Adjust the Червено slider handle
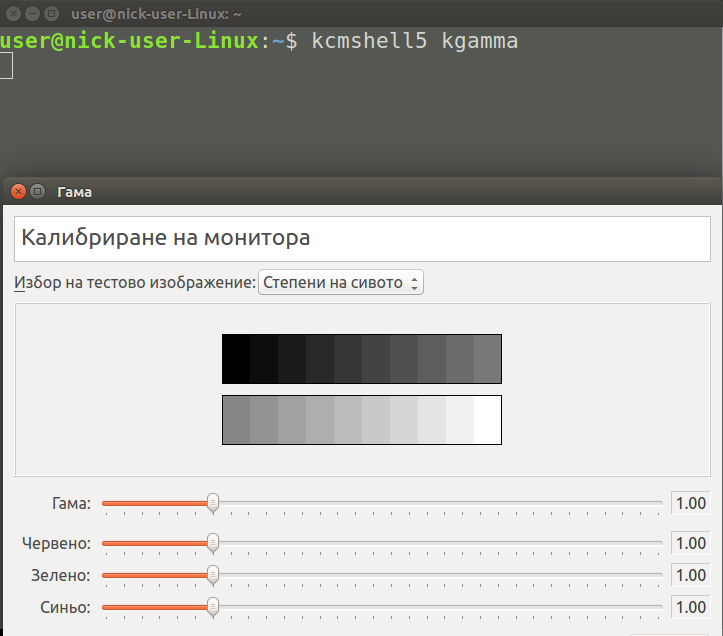This screenshot has width=723, height=636. click(x=213, y=543)
